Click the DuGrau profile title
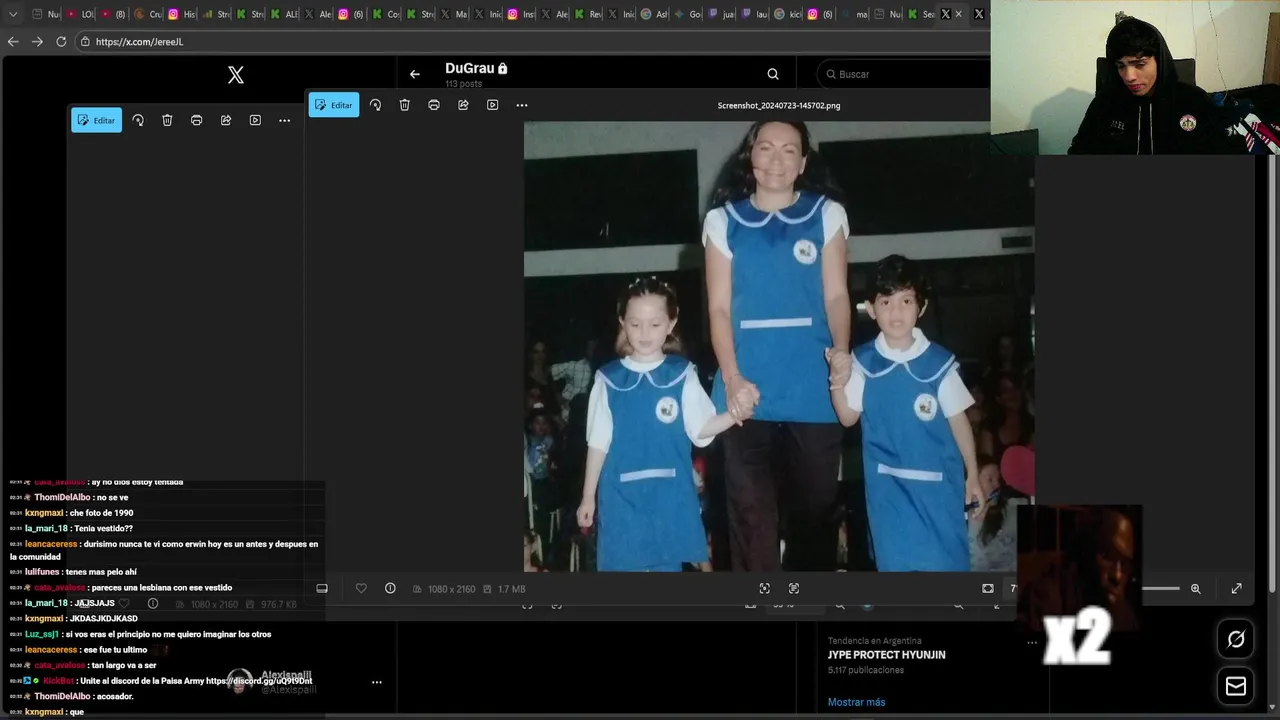The height and width of the screenshot is (720, 1280). point(470,68)
